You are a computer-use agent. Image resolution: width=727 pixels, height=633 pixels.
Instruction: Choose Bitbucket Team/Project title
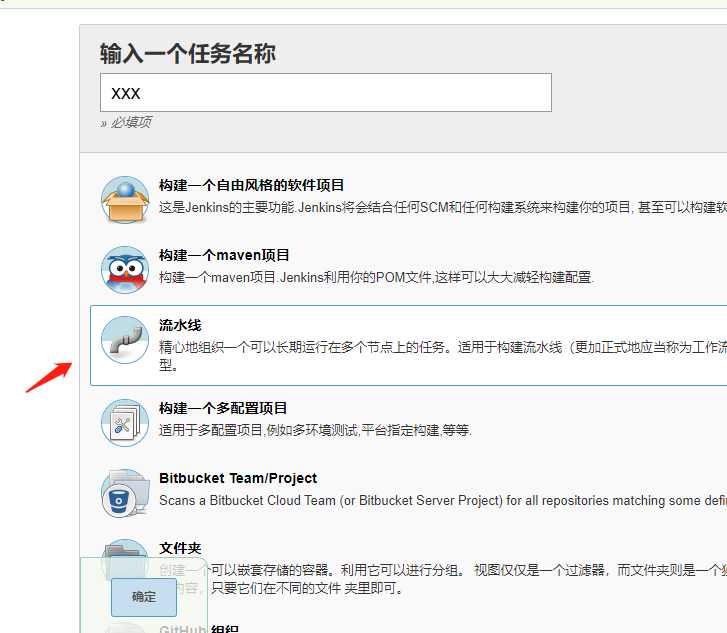(x=238, y=478)
